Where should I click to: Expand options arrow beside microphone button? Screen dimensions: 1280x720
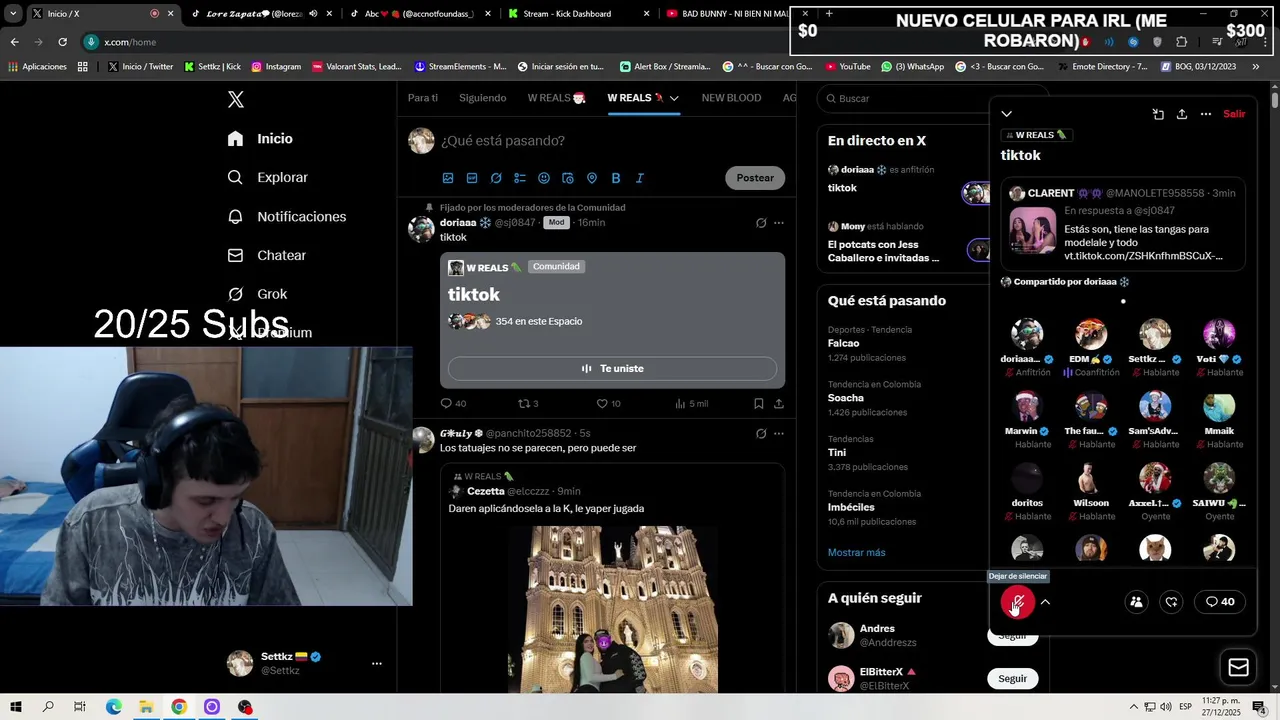(1045, 602)
